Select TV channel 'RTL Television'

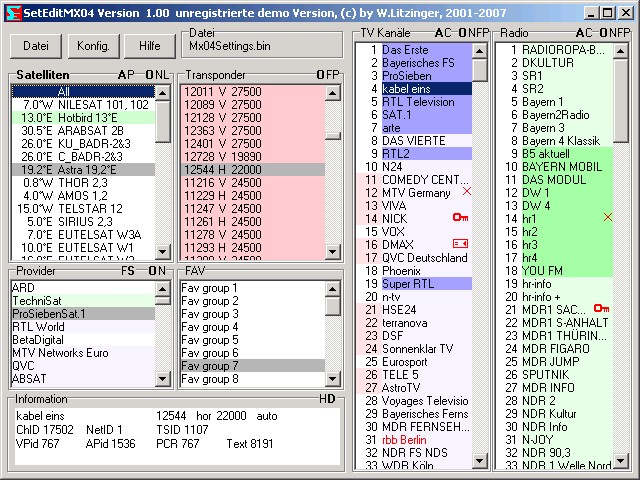414,102
